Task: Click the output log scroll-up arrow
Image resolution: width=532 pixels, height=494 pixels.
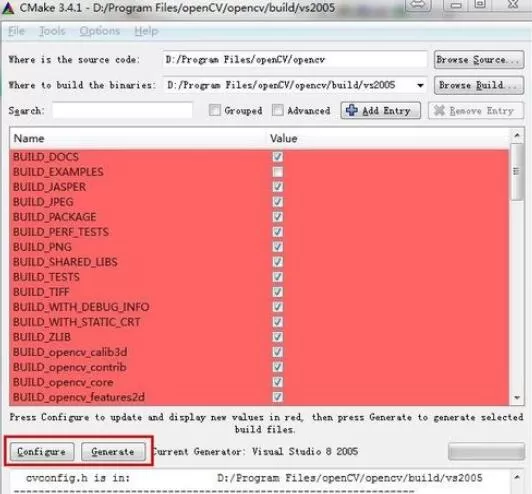Action: pyautogui.click(x=517, y=477)
